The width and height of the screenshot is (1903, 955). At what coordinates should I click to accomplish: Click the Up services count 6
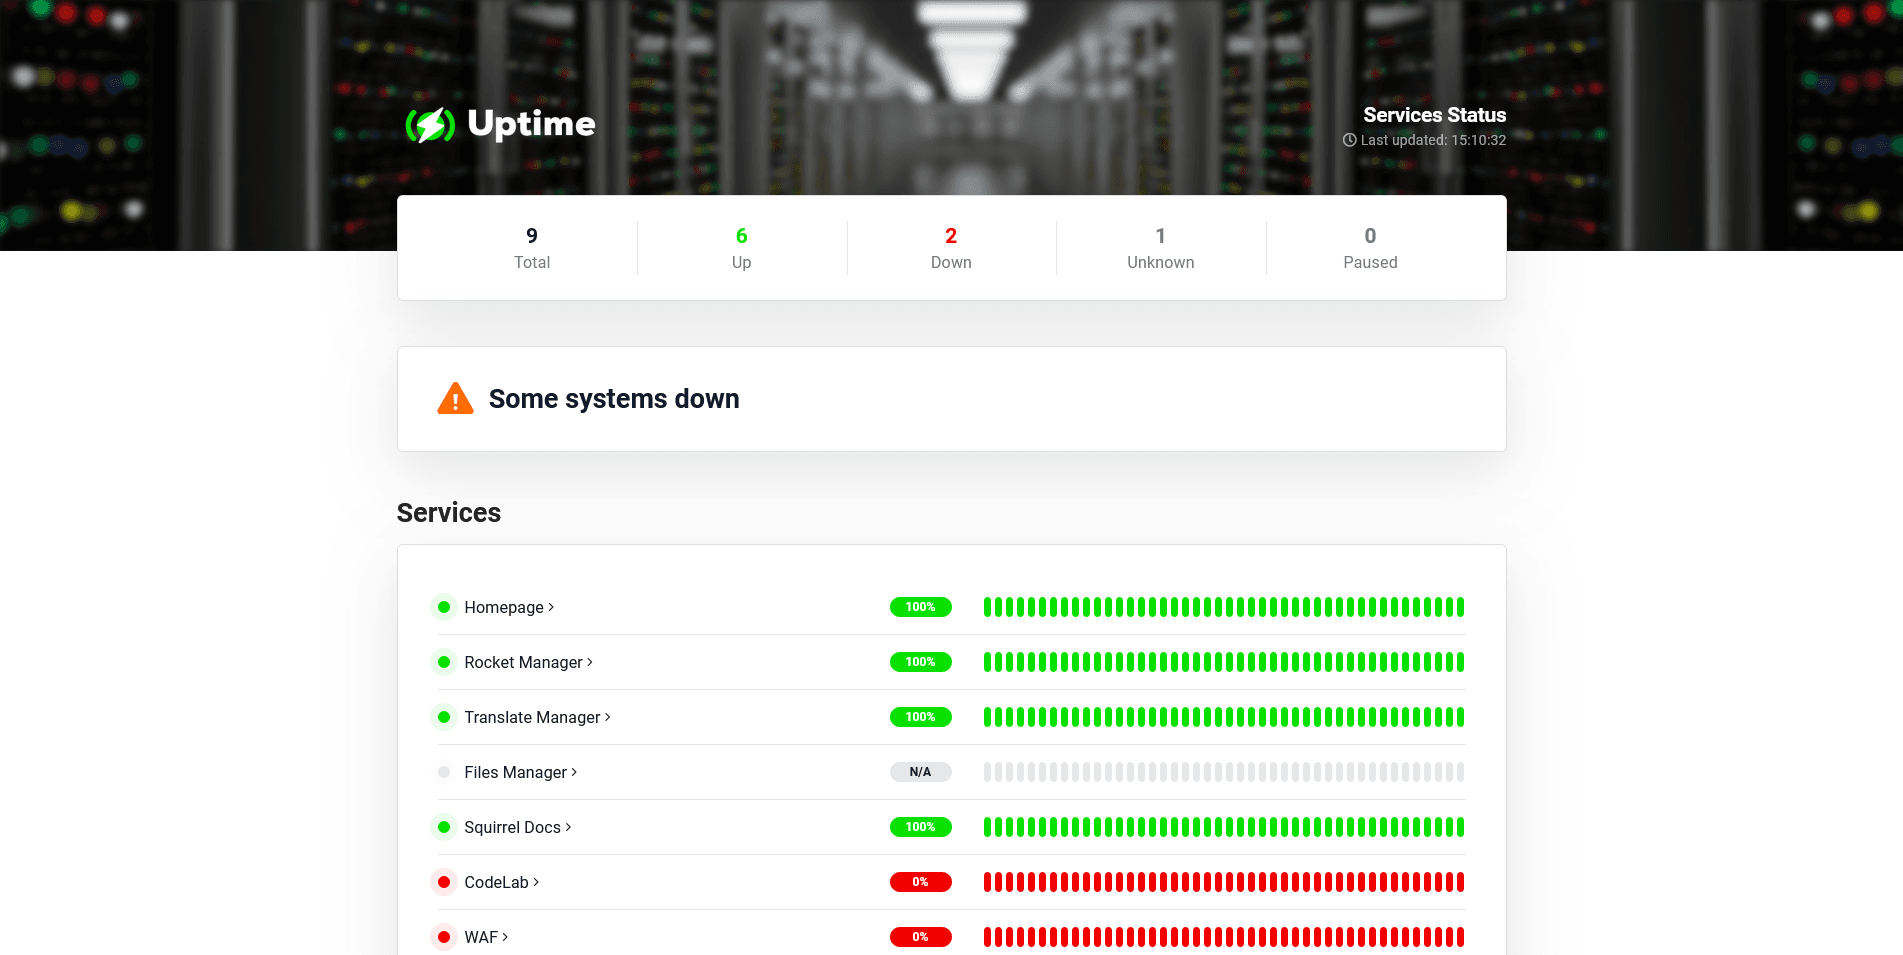(741, 236)
